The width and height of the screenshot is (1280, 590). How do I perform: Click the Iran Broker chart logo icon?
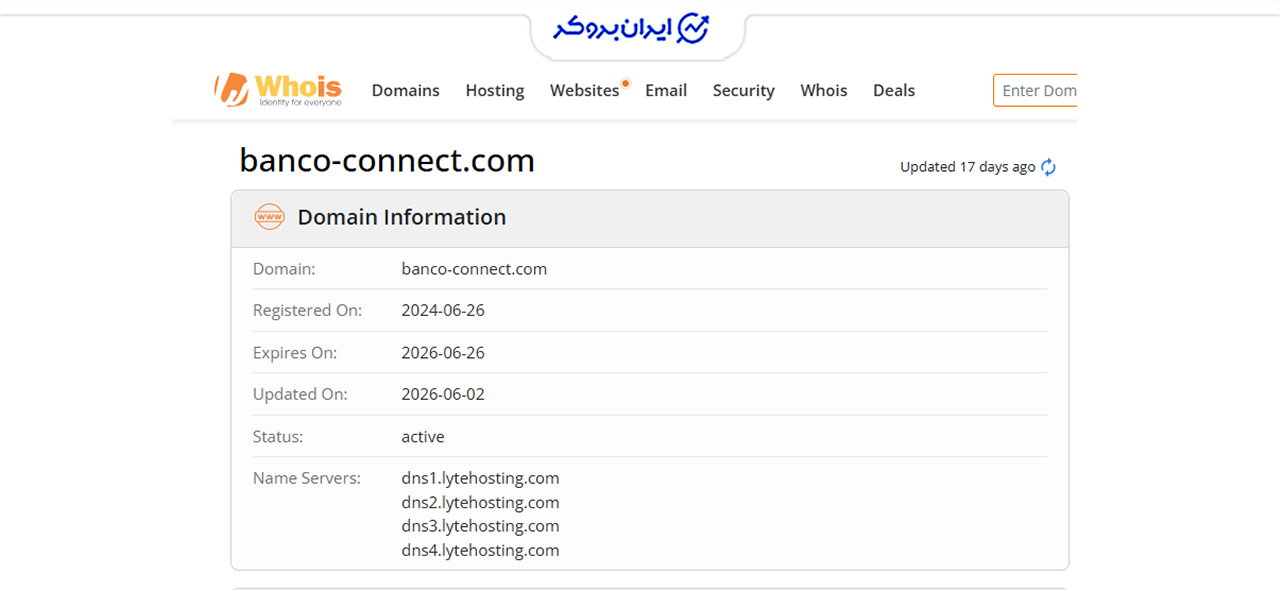click(x=693, y=29)
